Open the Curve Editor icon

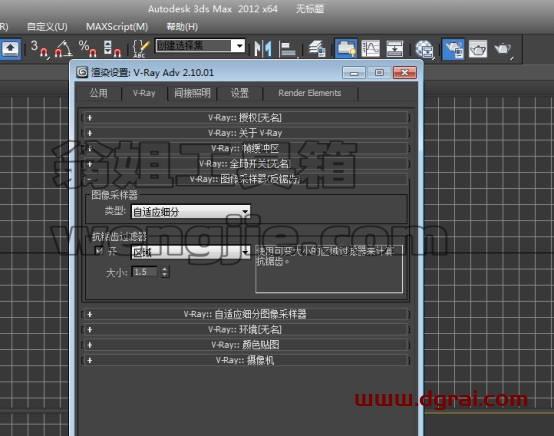click(x=370, y=48)
